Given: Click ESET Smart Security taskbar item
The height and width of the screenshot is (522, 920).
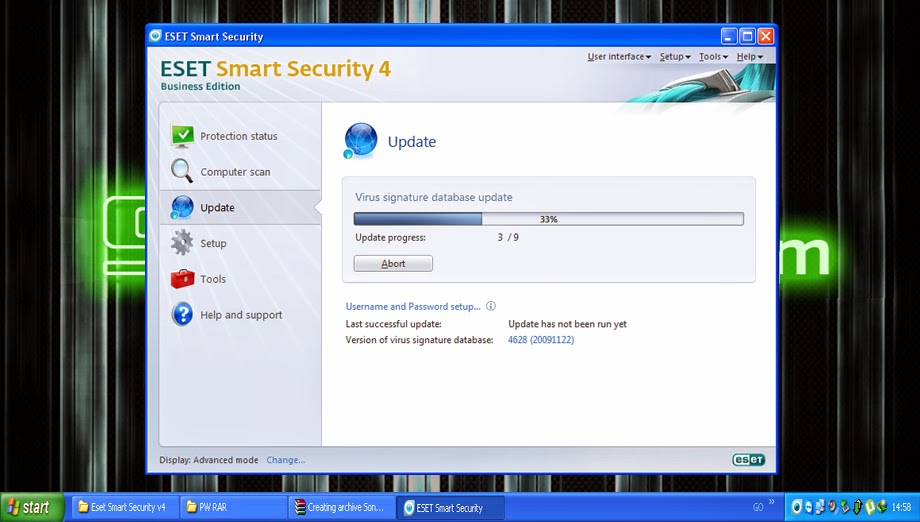Looking at the screenshot, I should pos(451,507).
